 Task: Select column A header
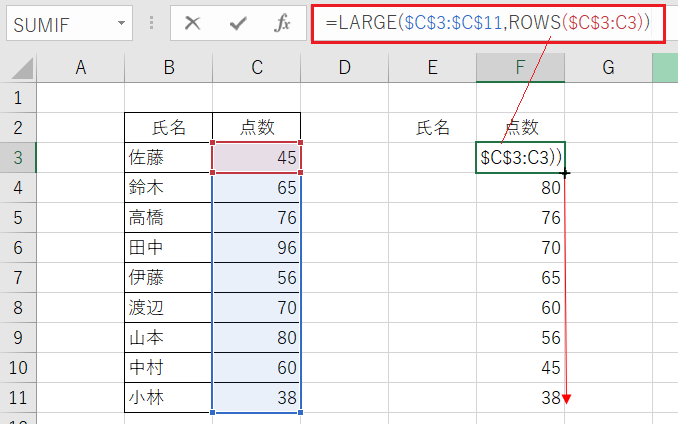[80, 67]
